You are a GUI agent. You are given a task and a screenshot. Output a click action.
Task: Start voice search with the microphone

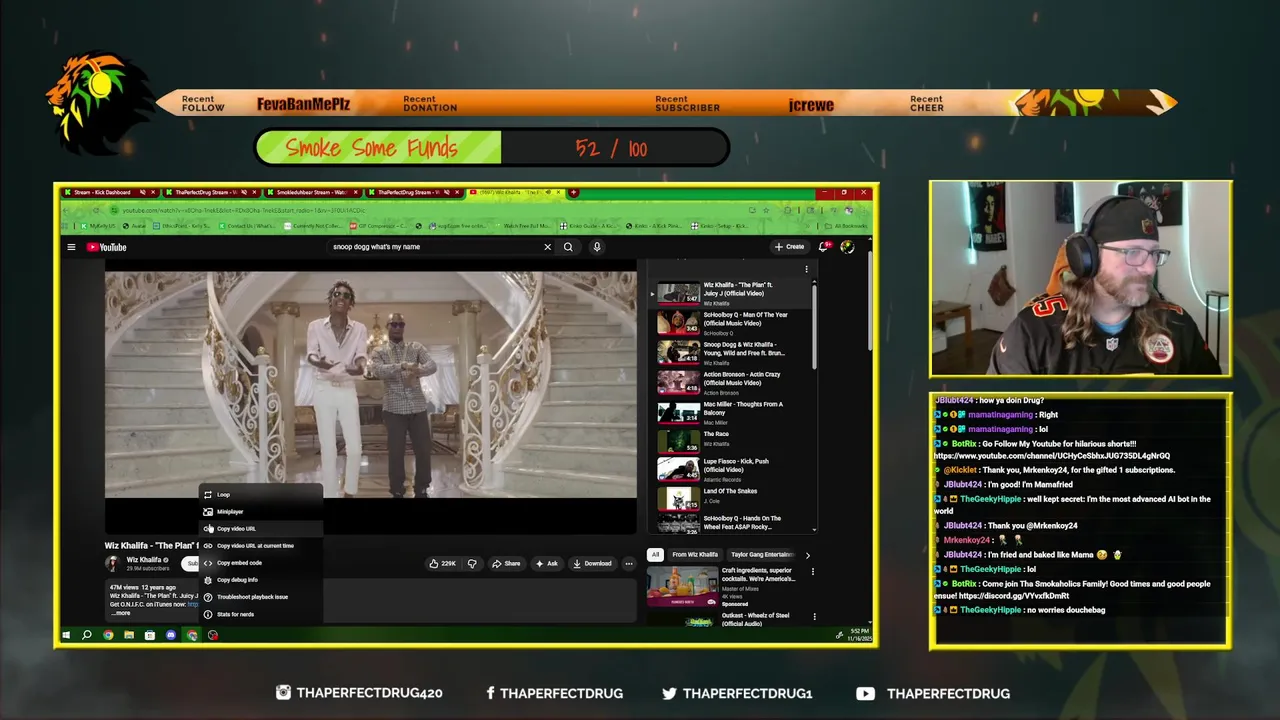[597, 247]
